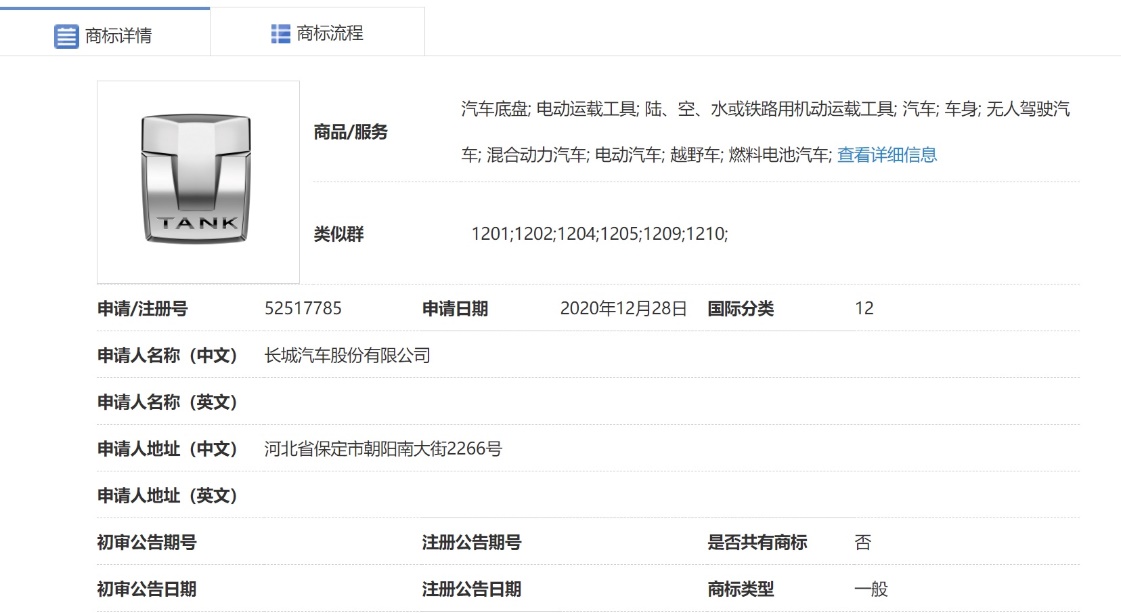1121x613 pixels.
Task: Click the 注册公告日期 label
Action: [471, 589]
